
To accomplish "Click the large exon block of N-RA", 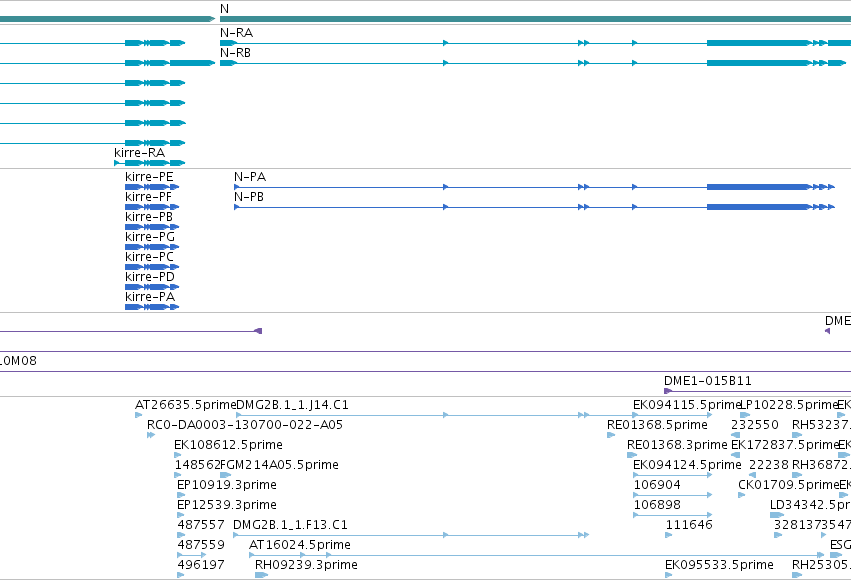I will pos(758,43).
